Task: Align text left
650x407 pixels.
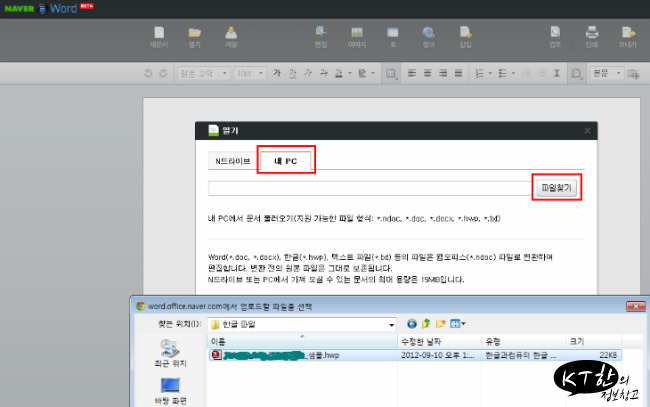Action: coord(412,73)
